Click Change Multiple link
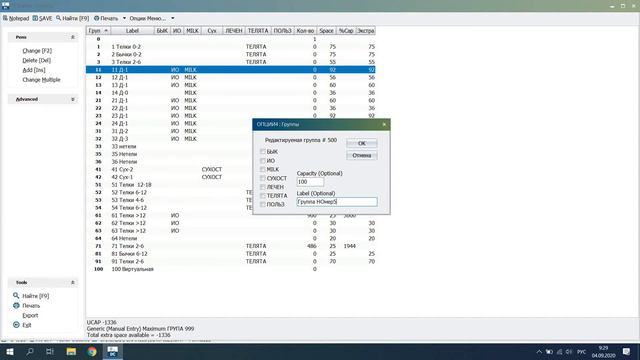 click(41, 80)
